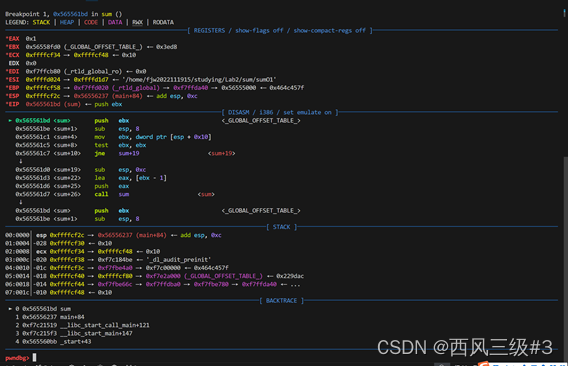
Task: Click the HEAP legend label
Action: point(67,23)
